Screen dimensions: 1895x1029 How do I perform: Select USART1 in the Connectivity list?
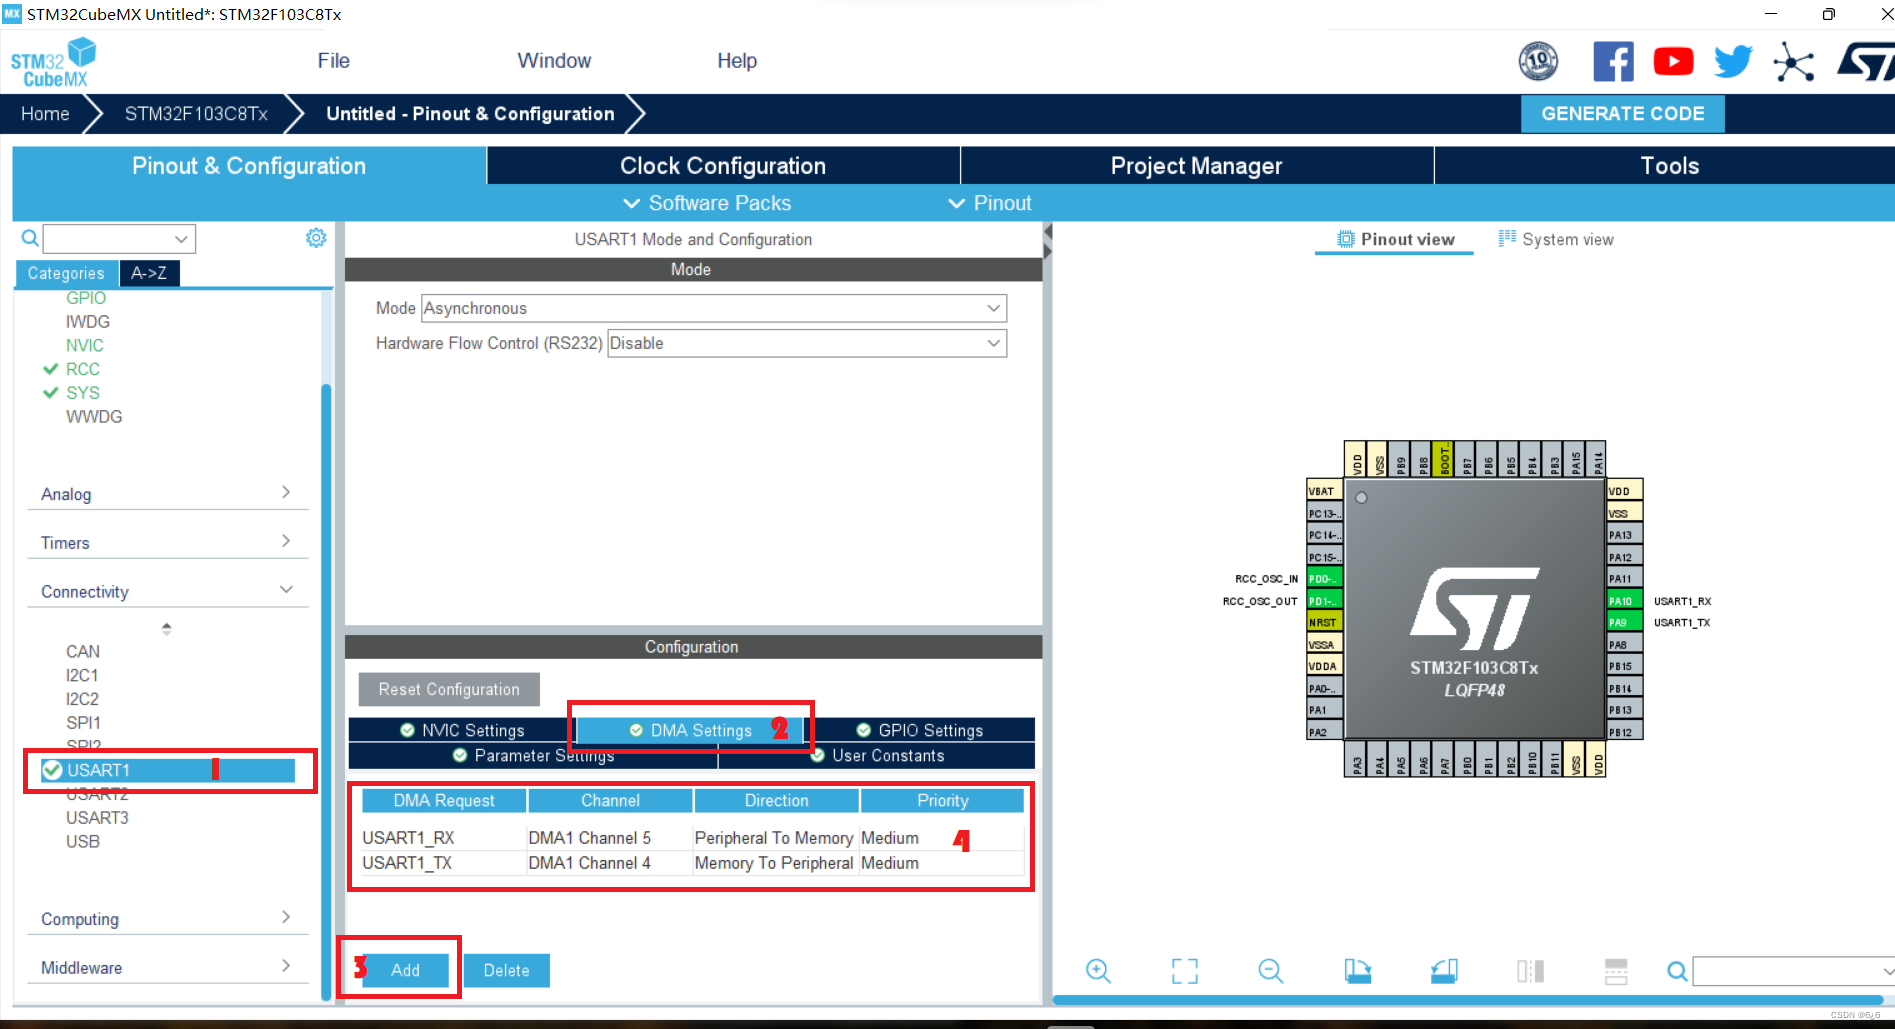coord(167,770)
